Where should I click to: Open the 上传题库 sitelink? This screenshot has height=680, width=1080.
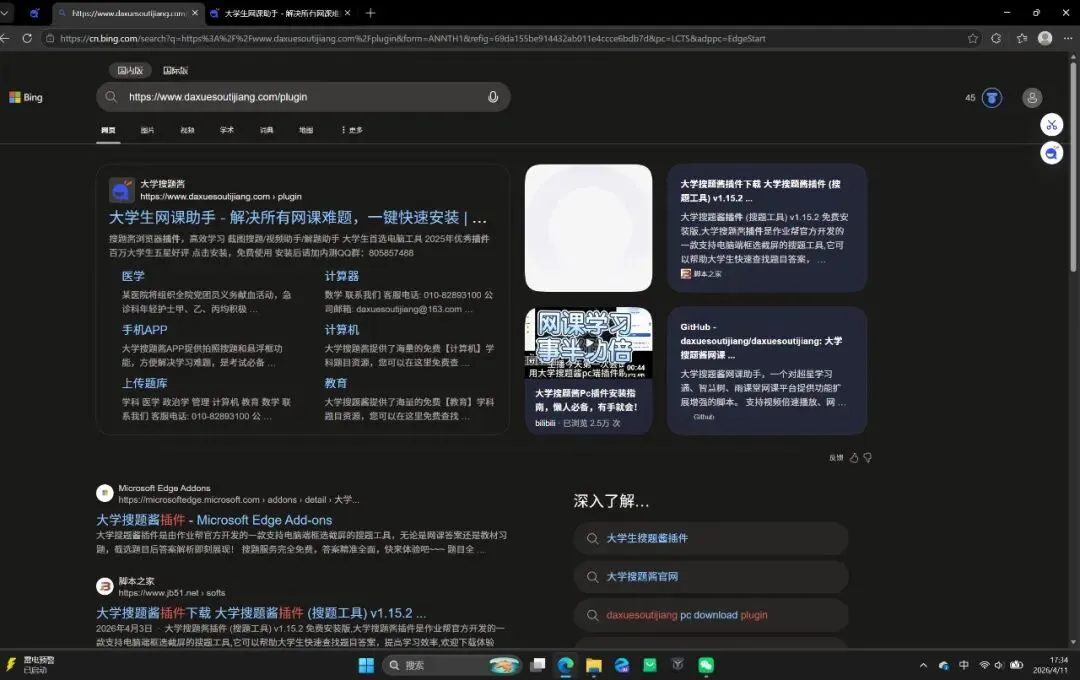(x=145, y=383)
